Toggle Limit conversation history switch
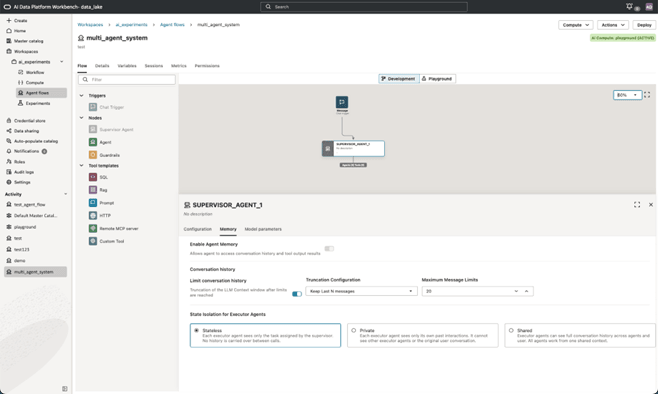Screen dimensions: 658x394 tap(297, 294)
